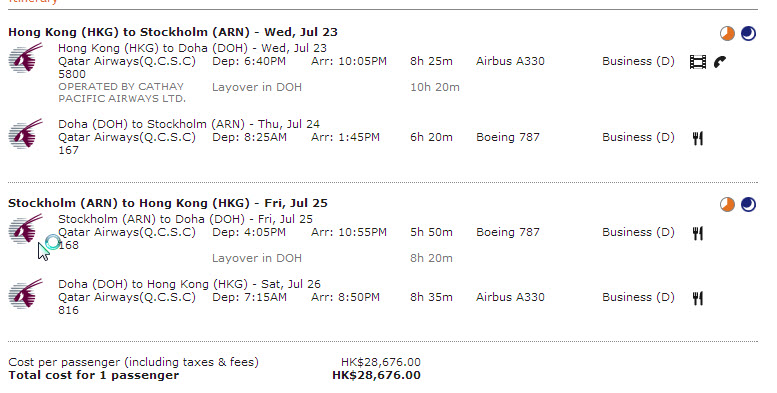Click the Qatar Airways logo for flight 5800
Image resolution: width=777 pixels, height=393 pixels.
26,58
